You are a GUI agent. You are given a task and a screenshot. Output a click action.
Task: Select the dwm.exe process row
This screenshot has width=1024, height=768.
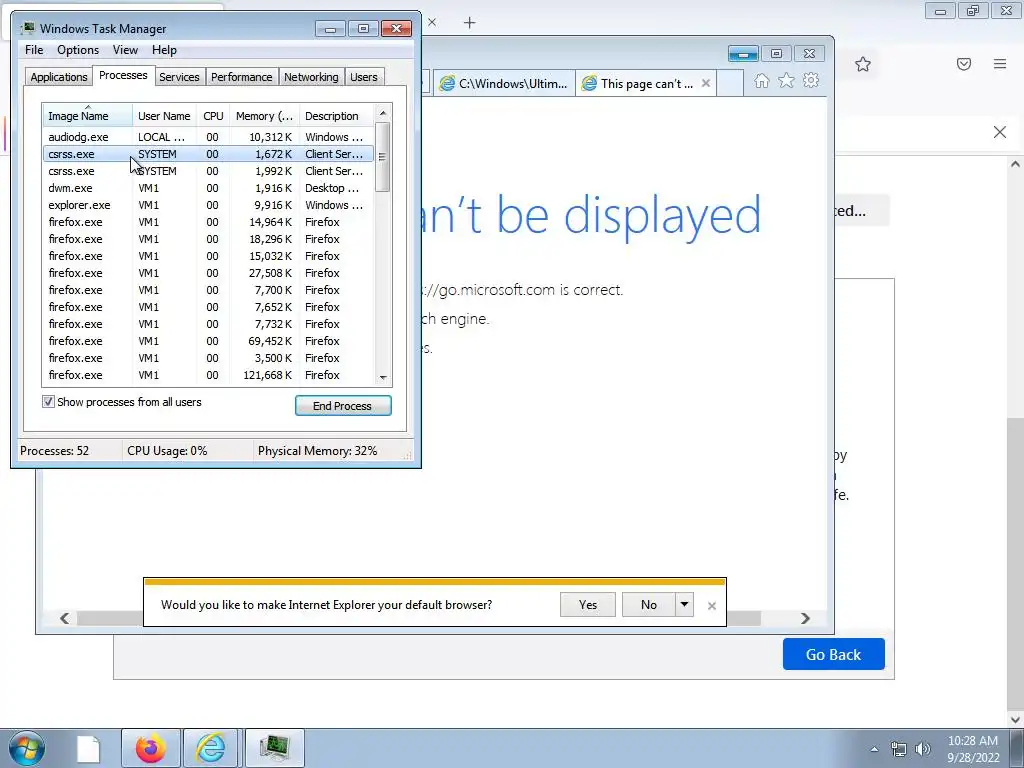point(208,188)
